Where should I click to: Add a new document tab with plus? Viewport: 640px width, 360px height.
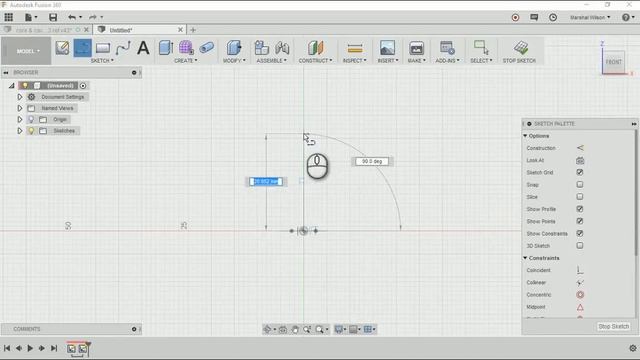point(193,30)
